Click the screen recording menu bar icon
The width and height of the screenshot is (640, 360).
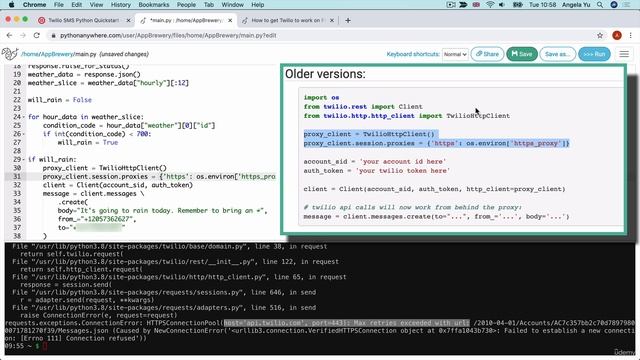[450, 4]
